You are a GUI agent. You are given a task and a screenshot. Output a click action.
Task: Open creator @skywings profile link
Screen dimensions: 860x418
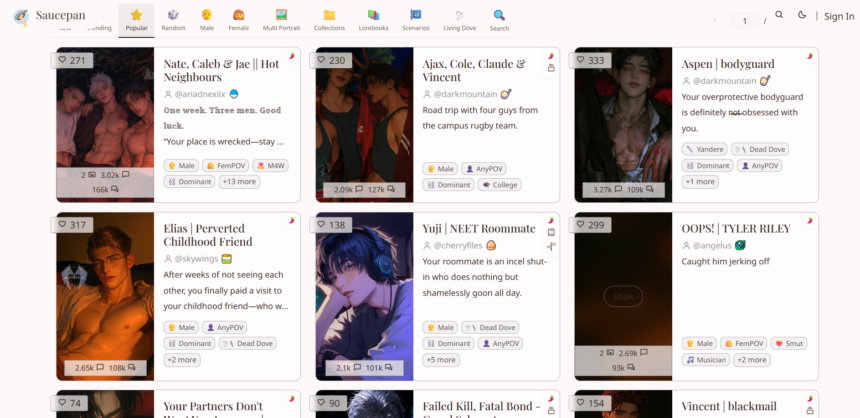click(x=198, y=259)
